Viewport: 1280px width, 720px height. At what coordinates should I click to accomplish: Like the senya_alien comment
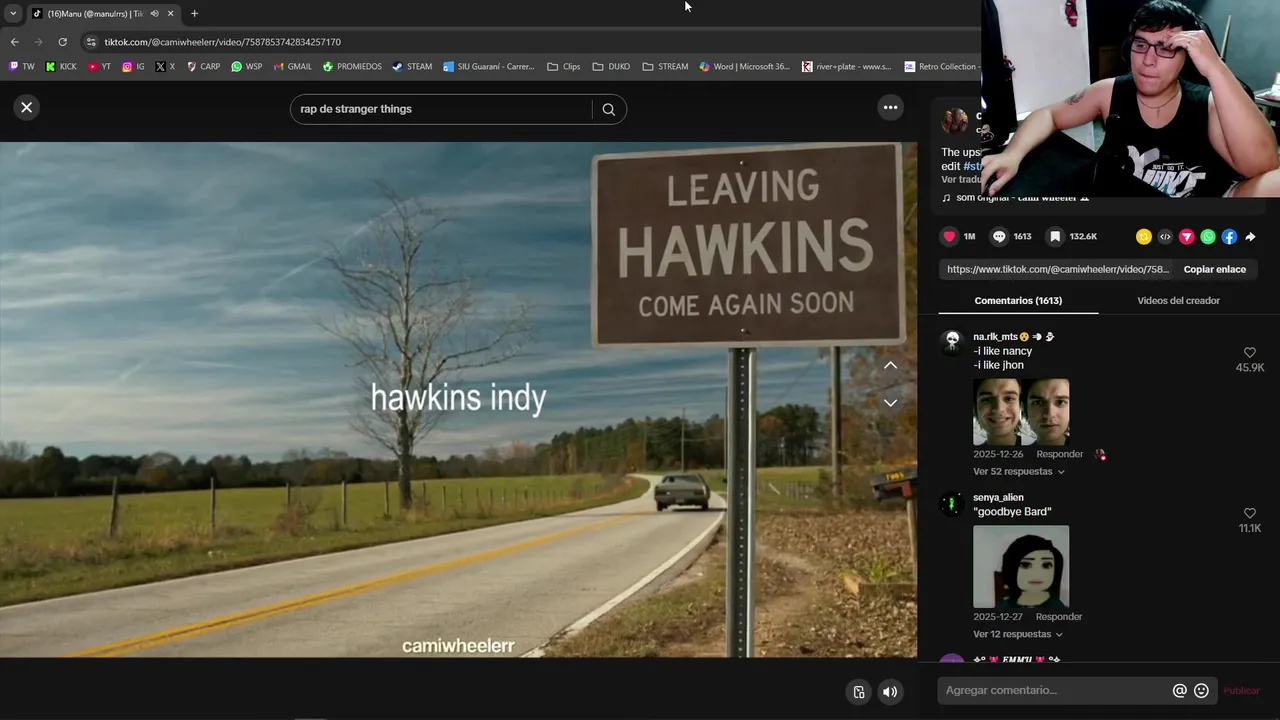(x=1250, y=513)
